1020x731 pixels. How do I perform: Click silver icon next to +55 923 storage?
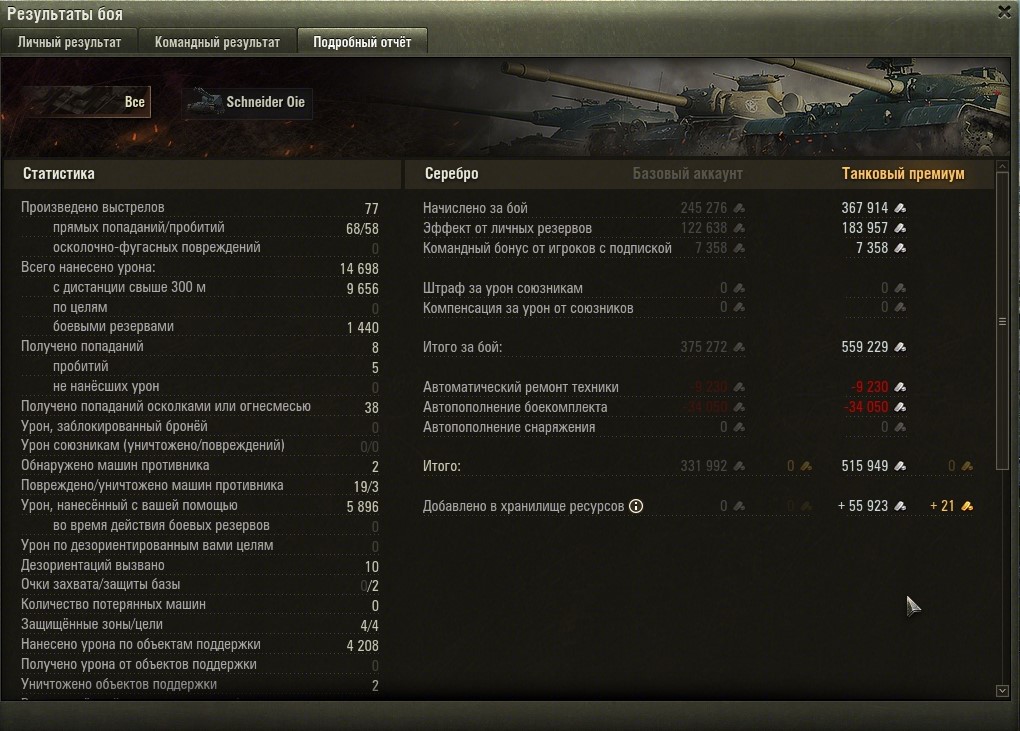click(x=900, y=506)
